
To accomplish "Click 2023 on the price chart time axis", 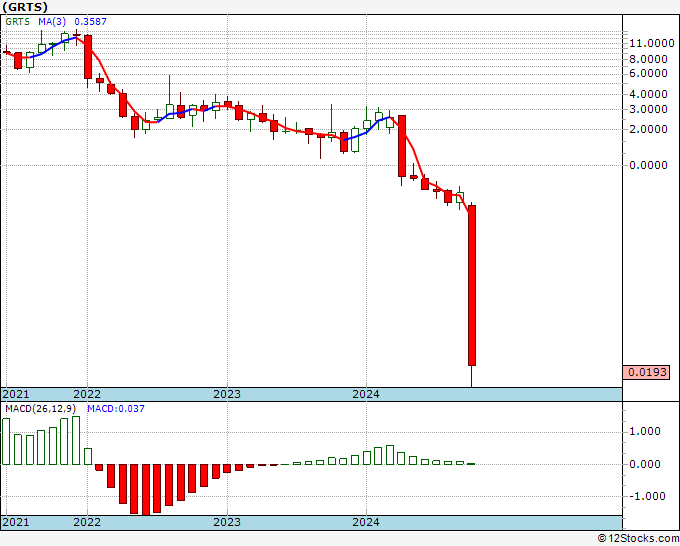I will (227, 394).
